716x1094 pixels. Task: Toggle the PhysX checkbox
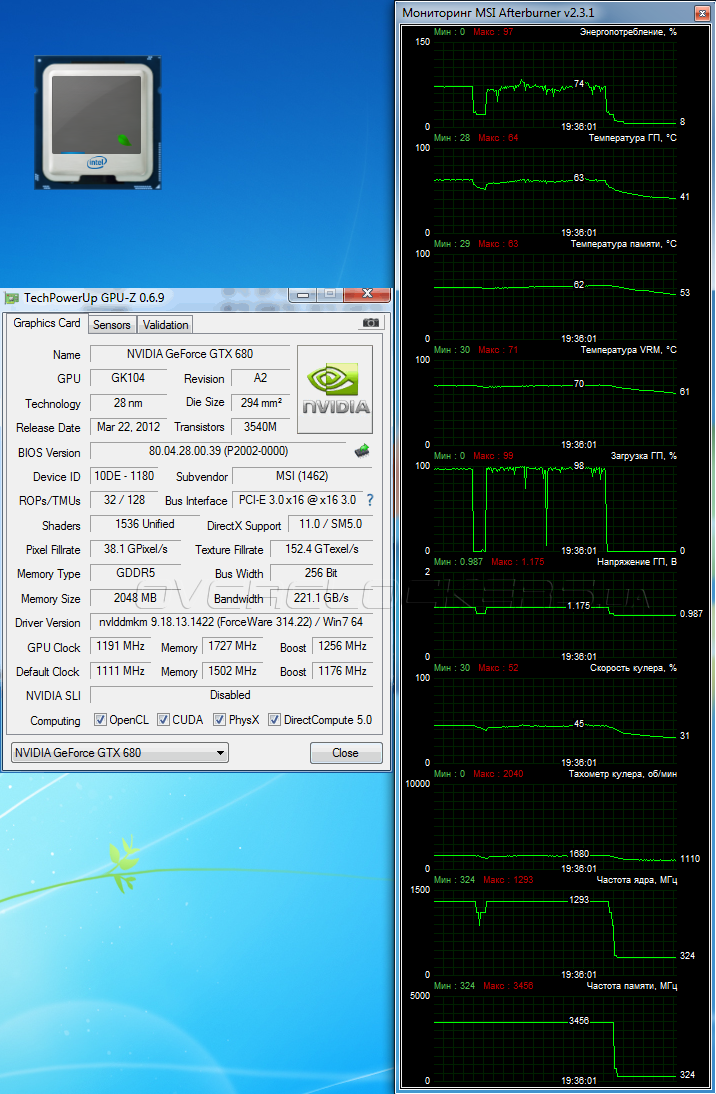click(219, 720)
